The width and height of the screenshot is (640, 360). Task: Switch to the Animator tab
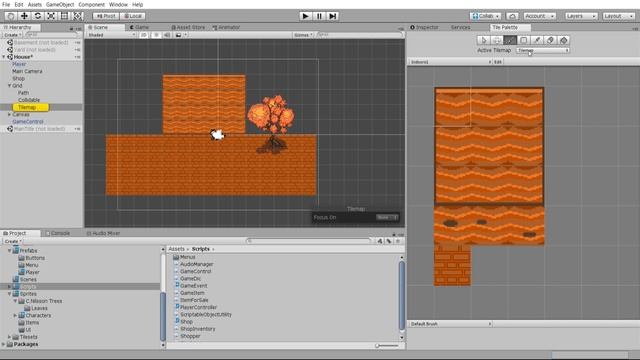pos(227,27)
